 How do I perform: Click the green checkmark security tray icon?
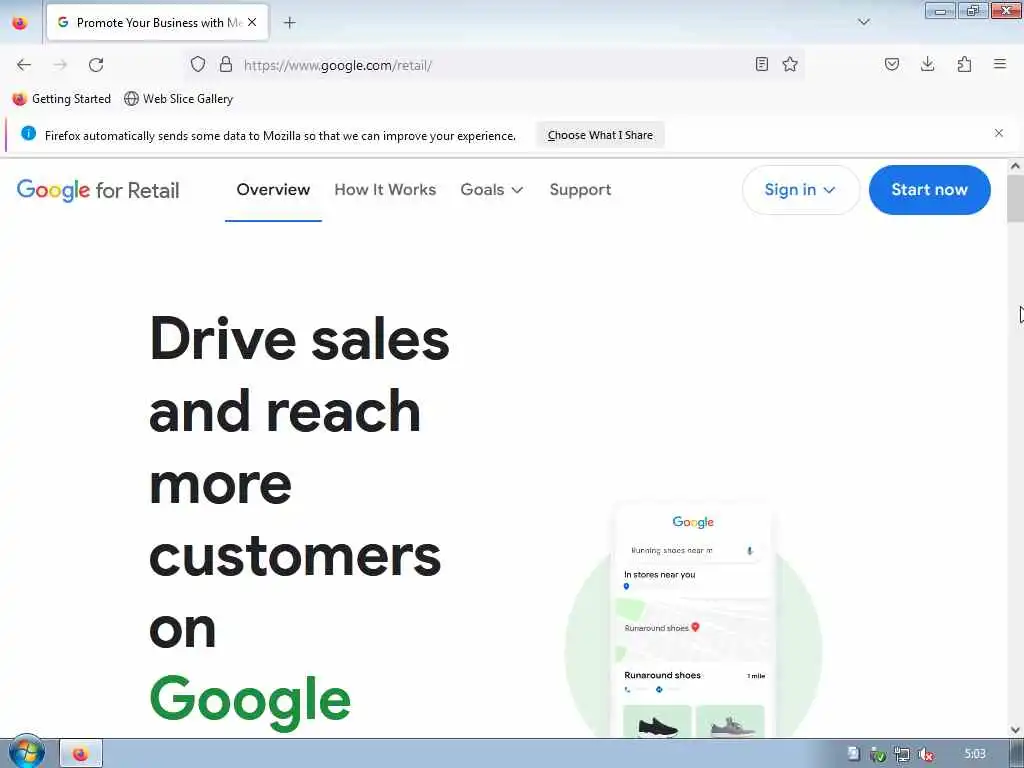point(878,754)
